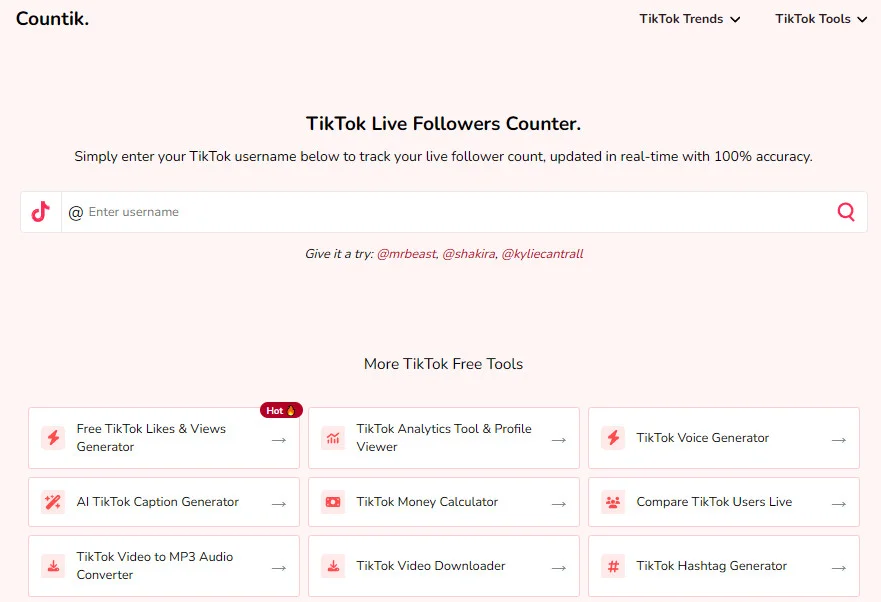
Task: Click the TikTok logo icon beside username field
Action: click(40, 212)
